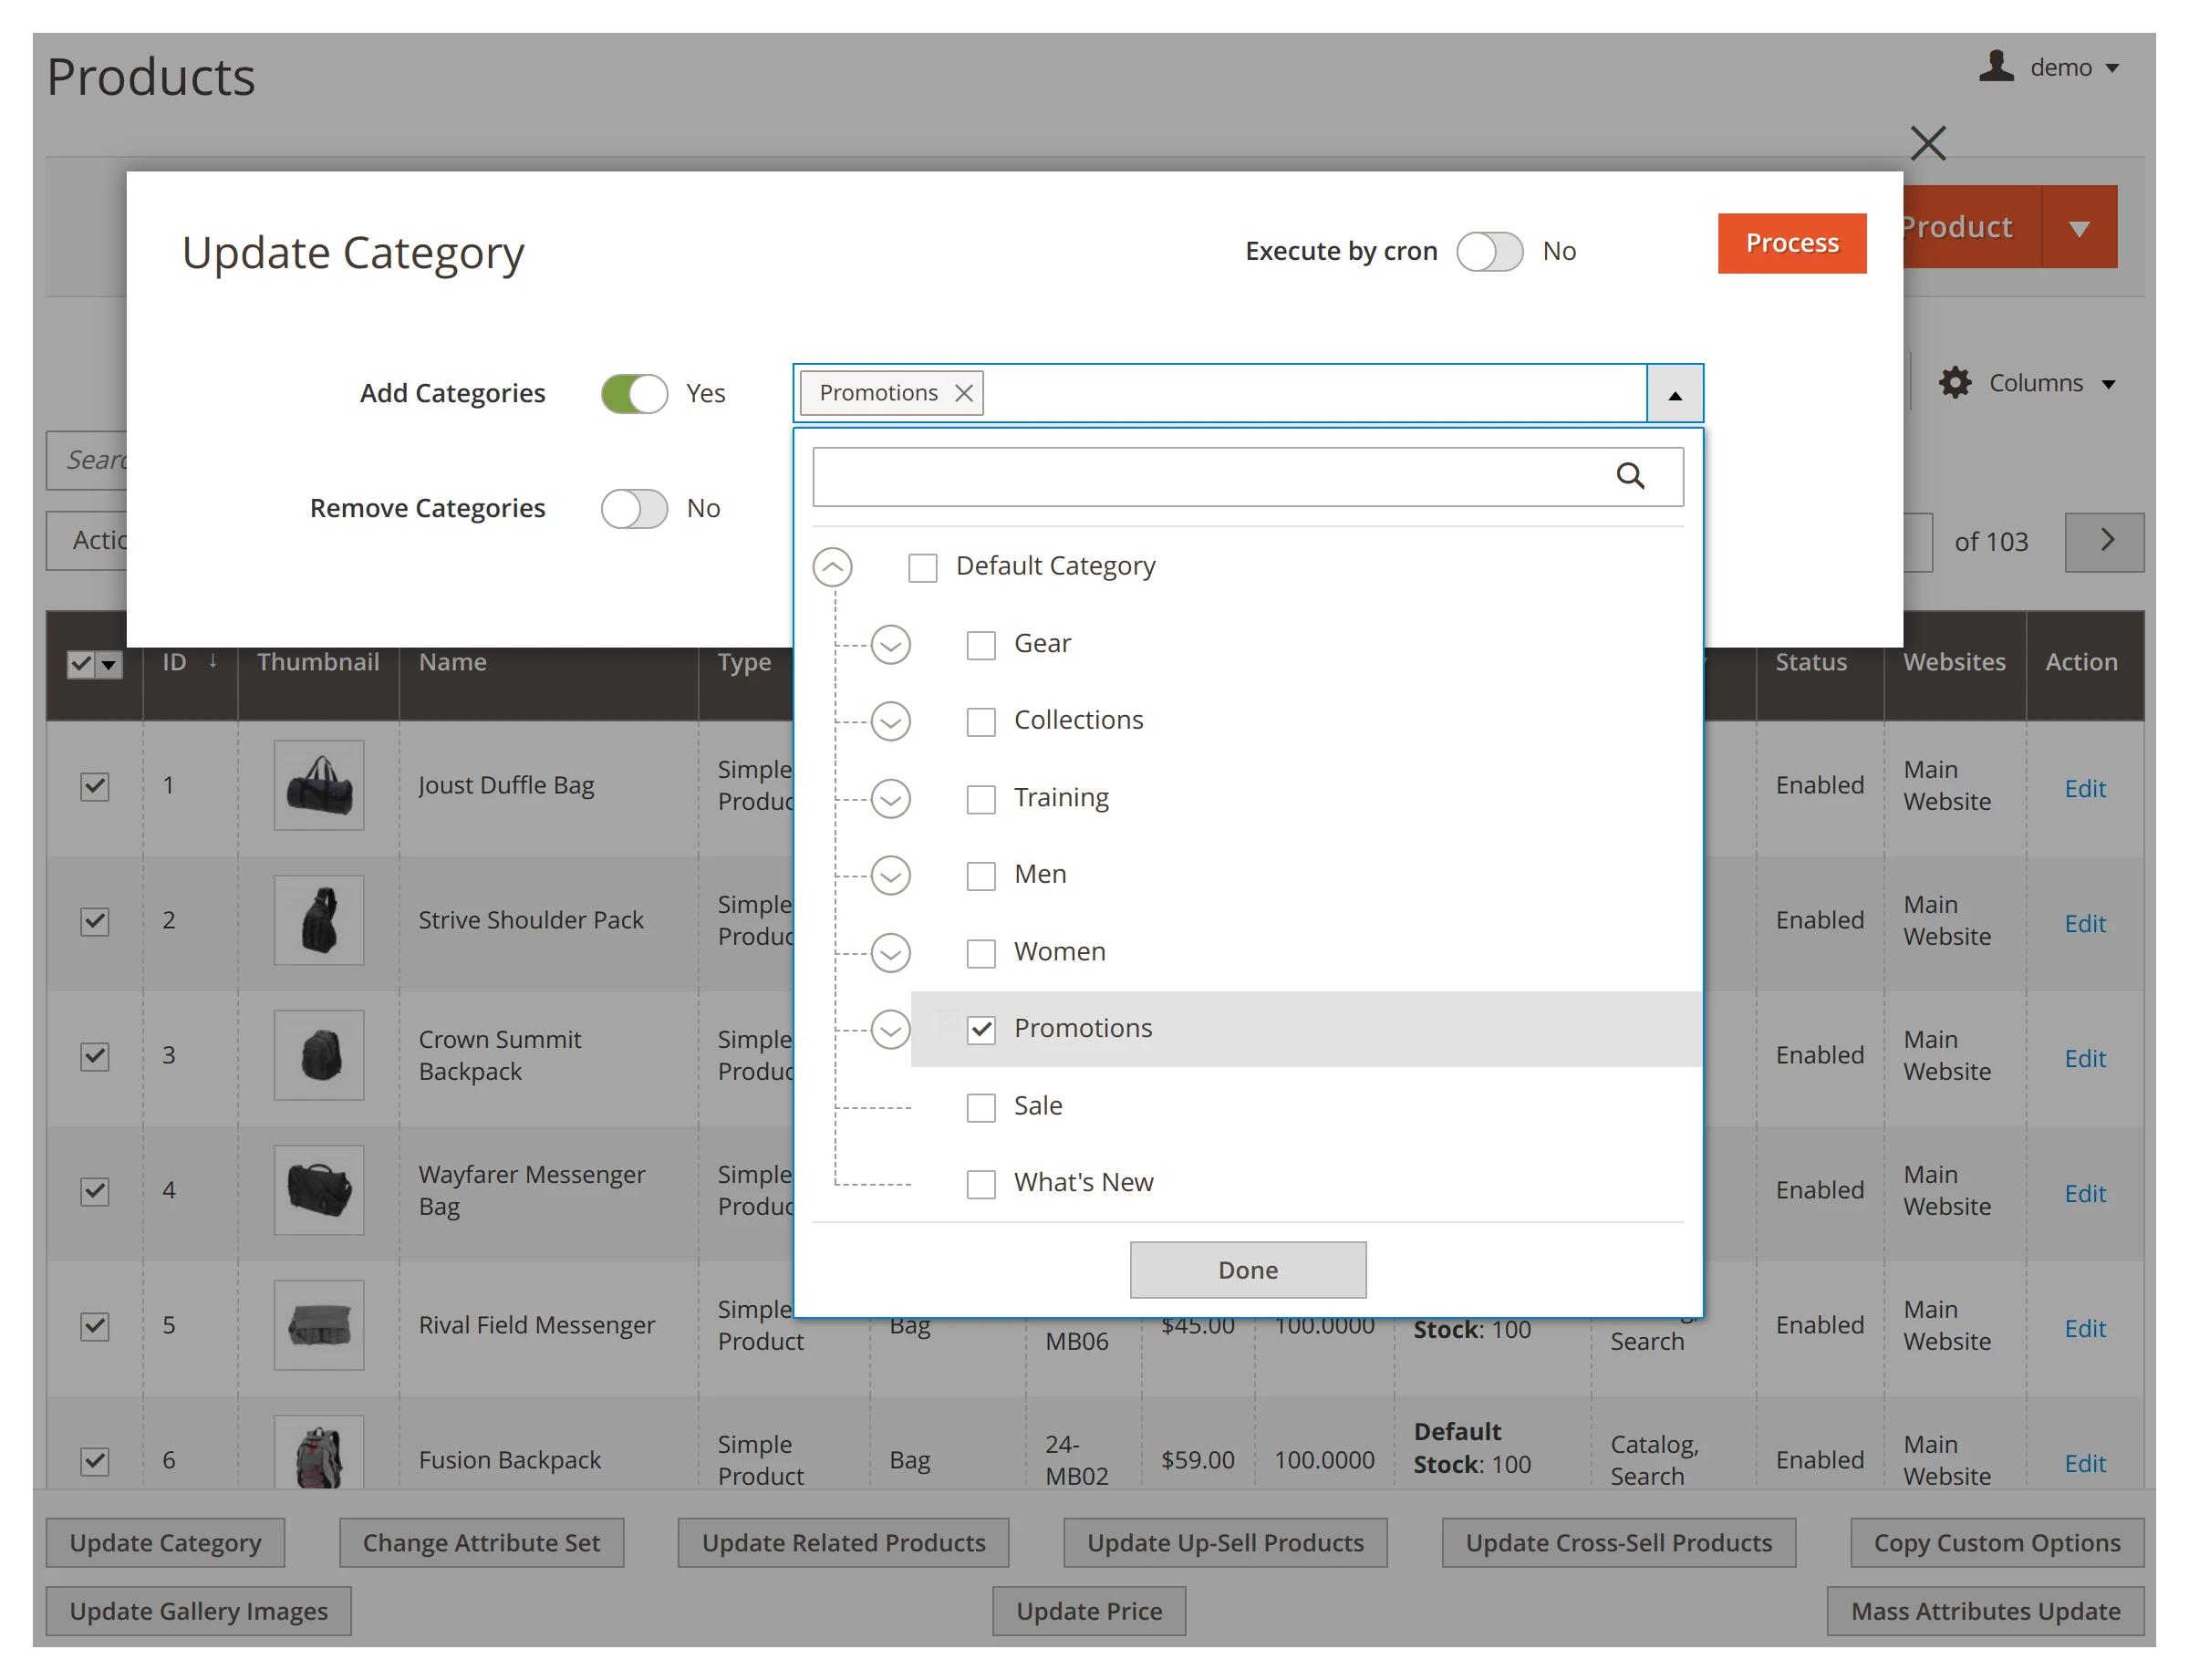
Task: Click the ID column sort arrow
Action: coord(212,661)
